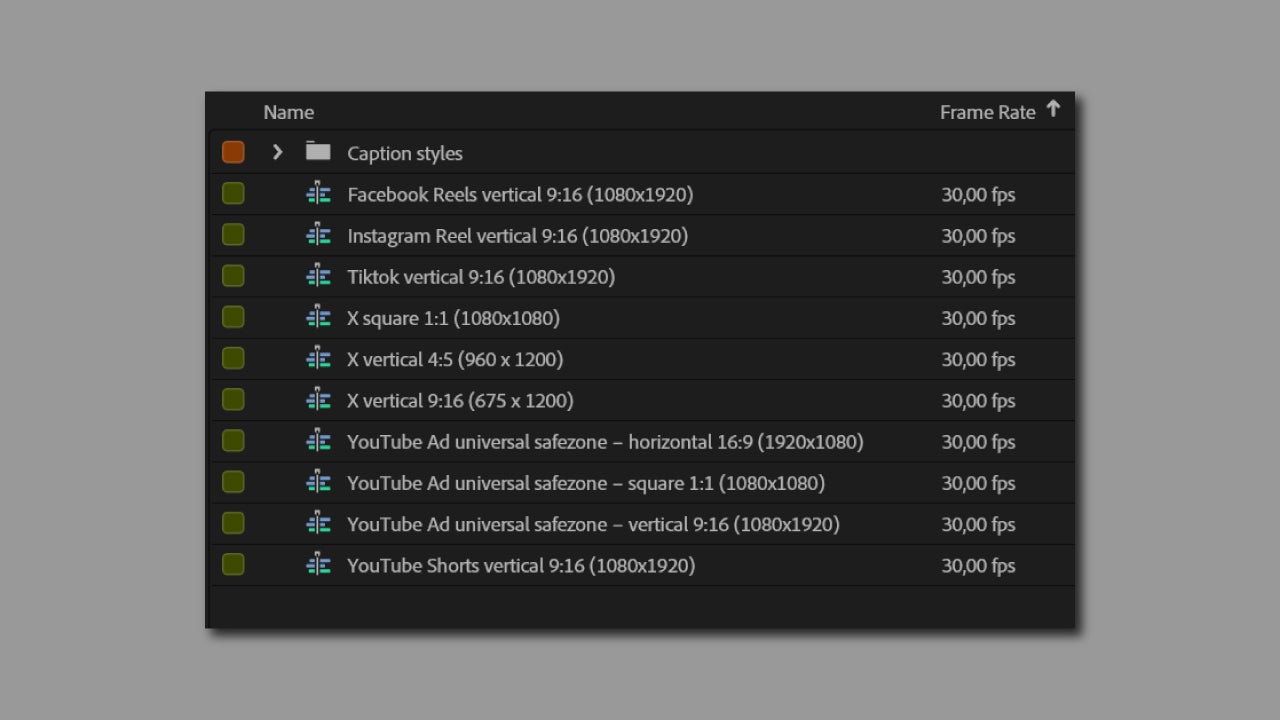
Task: Sort by the Name column header
Action: pyautogui.click(x=288, y=112)
